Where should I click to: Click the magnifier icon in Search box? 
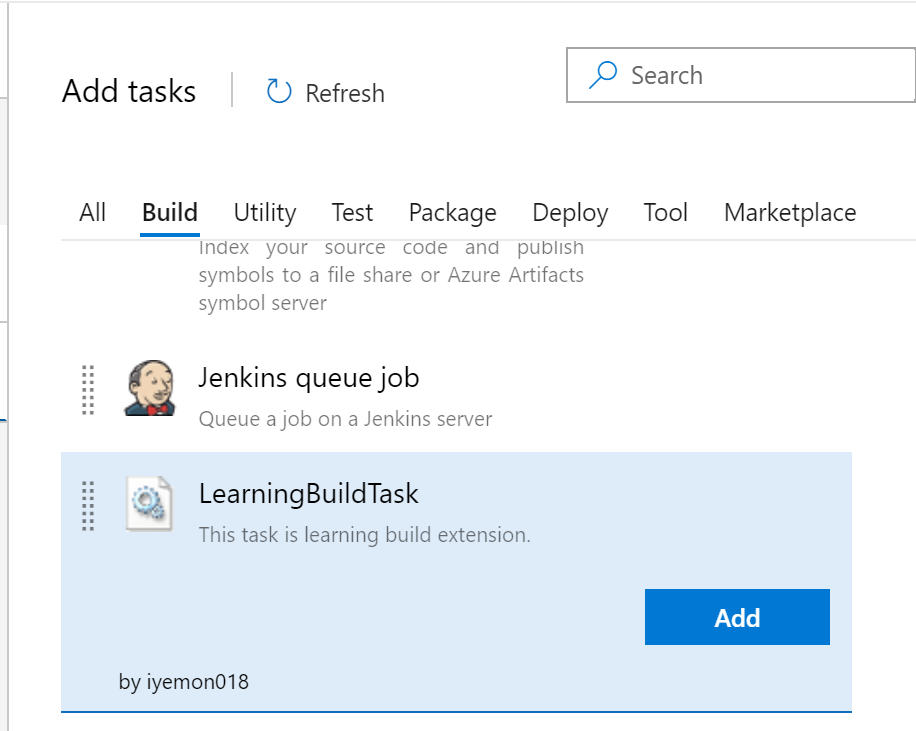(x=603, y=75)
